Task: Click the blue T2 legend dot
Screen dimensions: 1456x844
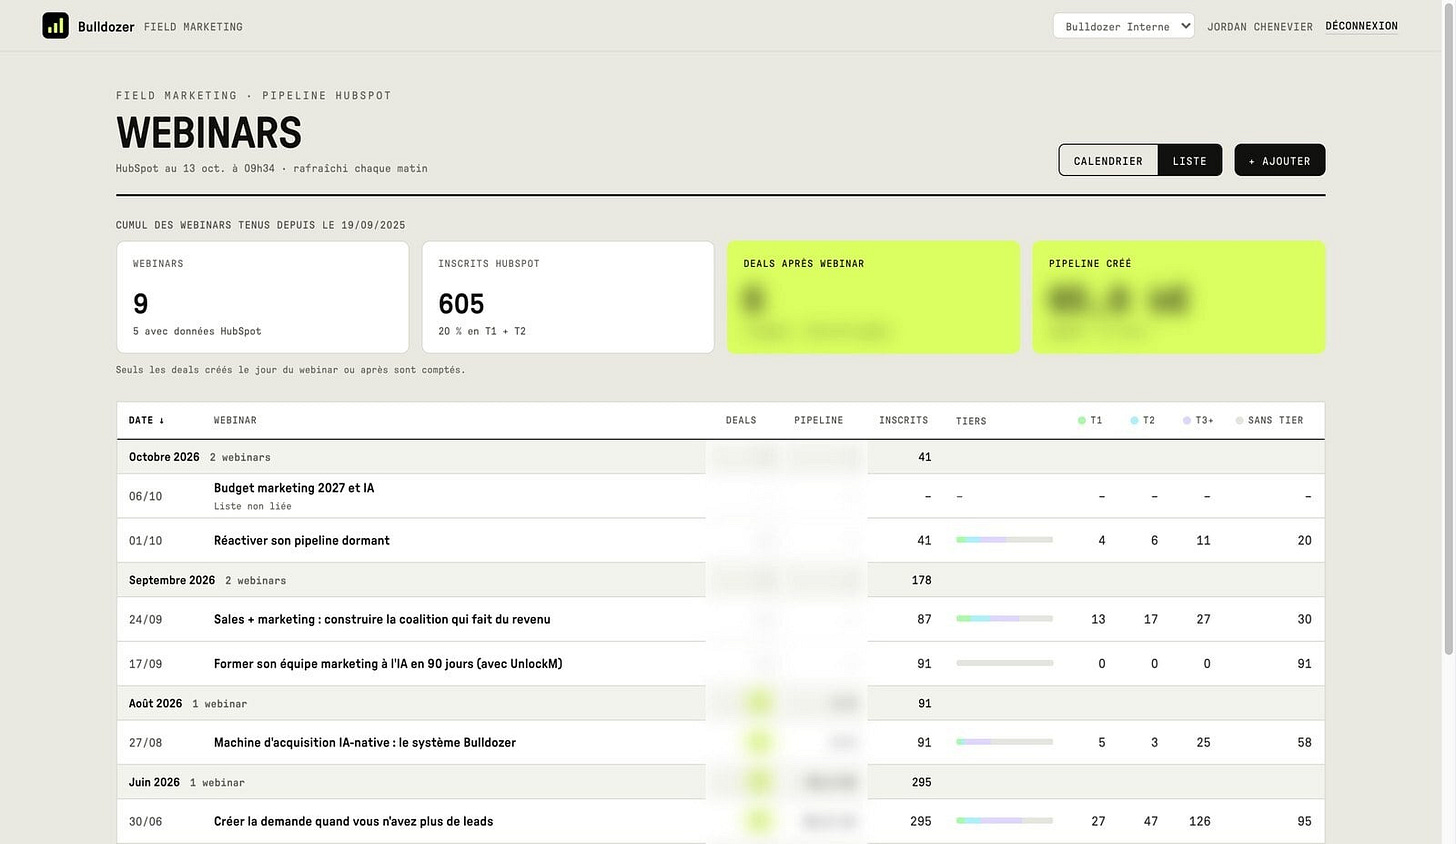Action: click(x=1134, y=420)
